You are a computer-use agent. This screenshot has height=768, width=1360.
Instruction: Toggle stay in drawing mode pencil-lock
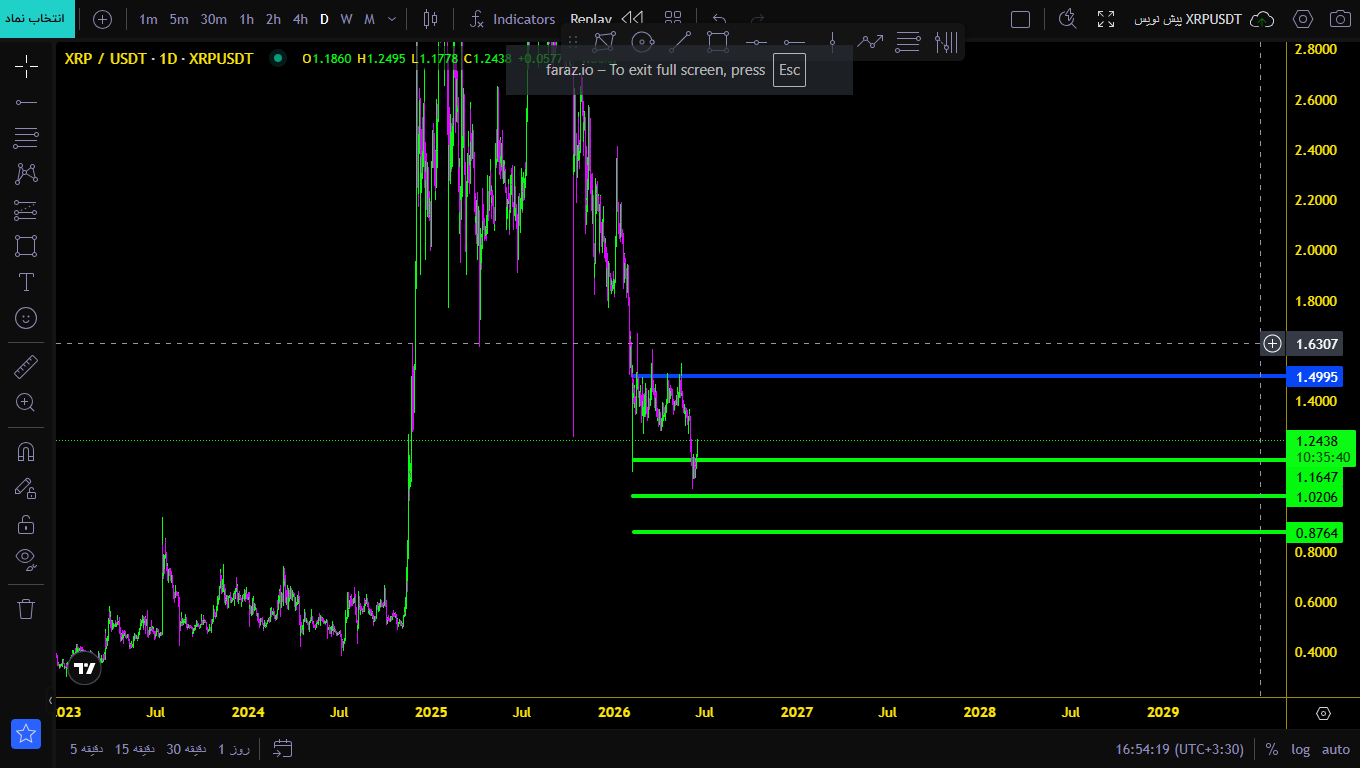click(26, 488)
